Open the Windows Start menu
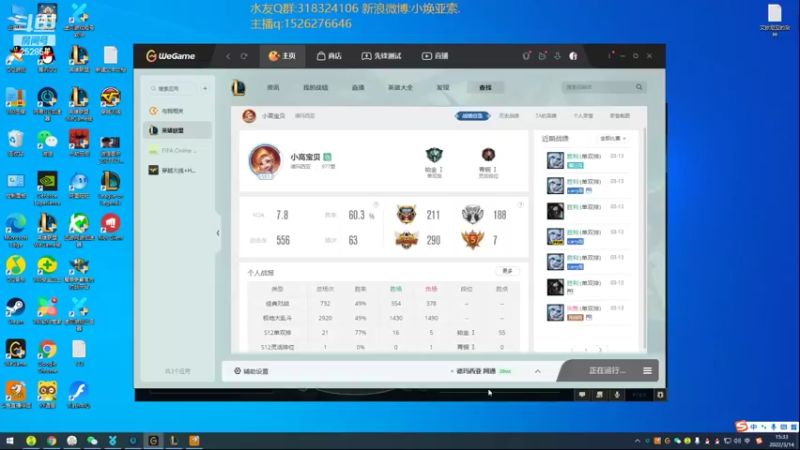The height and width of the screenshot is (450, 800). 10,440
